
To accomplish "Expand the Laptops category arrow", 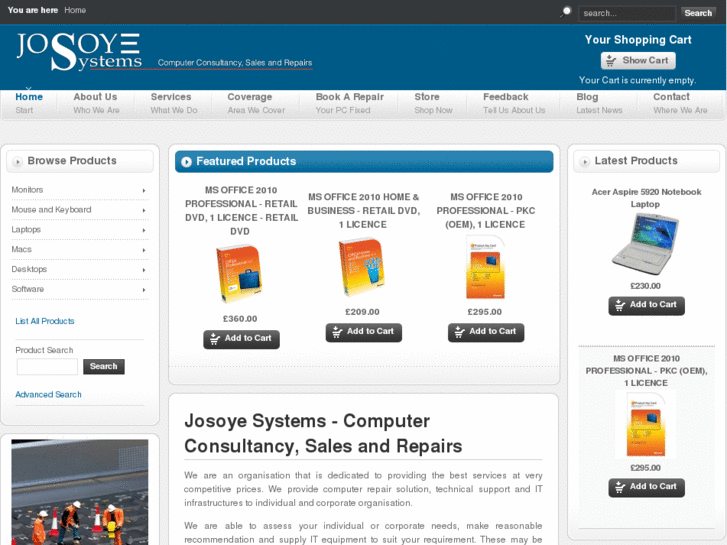I will coord(144,231).
